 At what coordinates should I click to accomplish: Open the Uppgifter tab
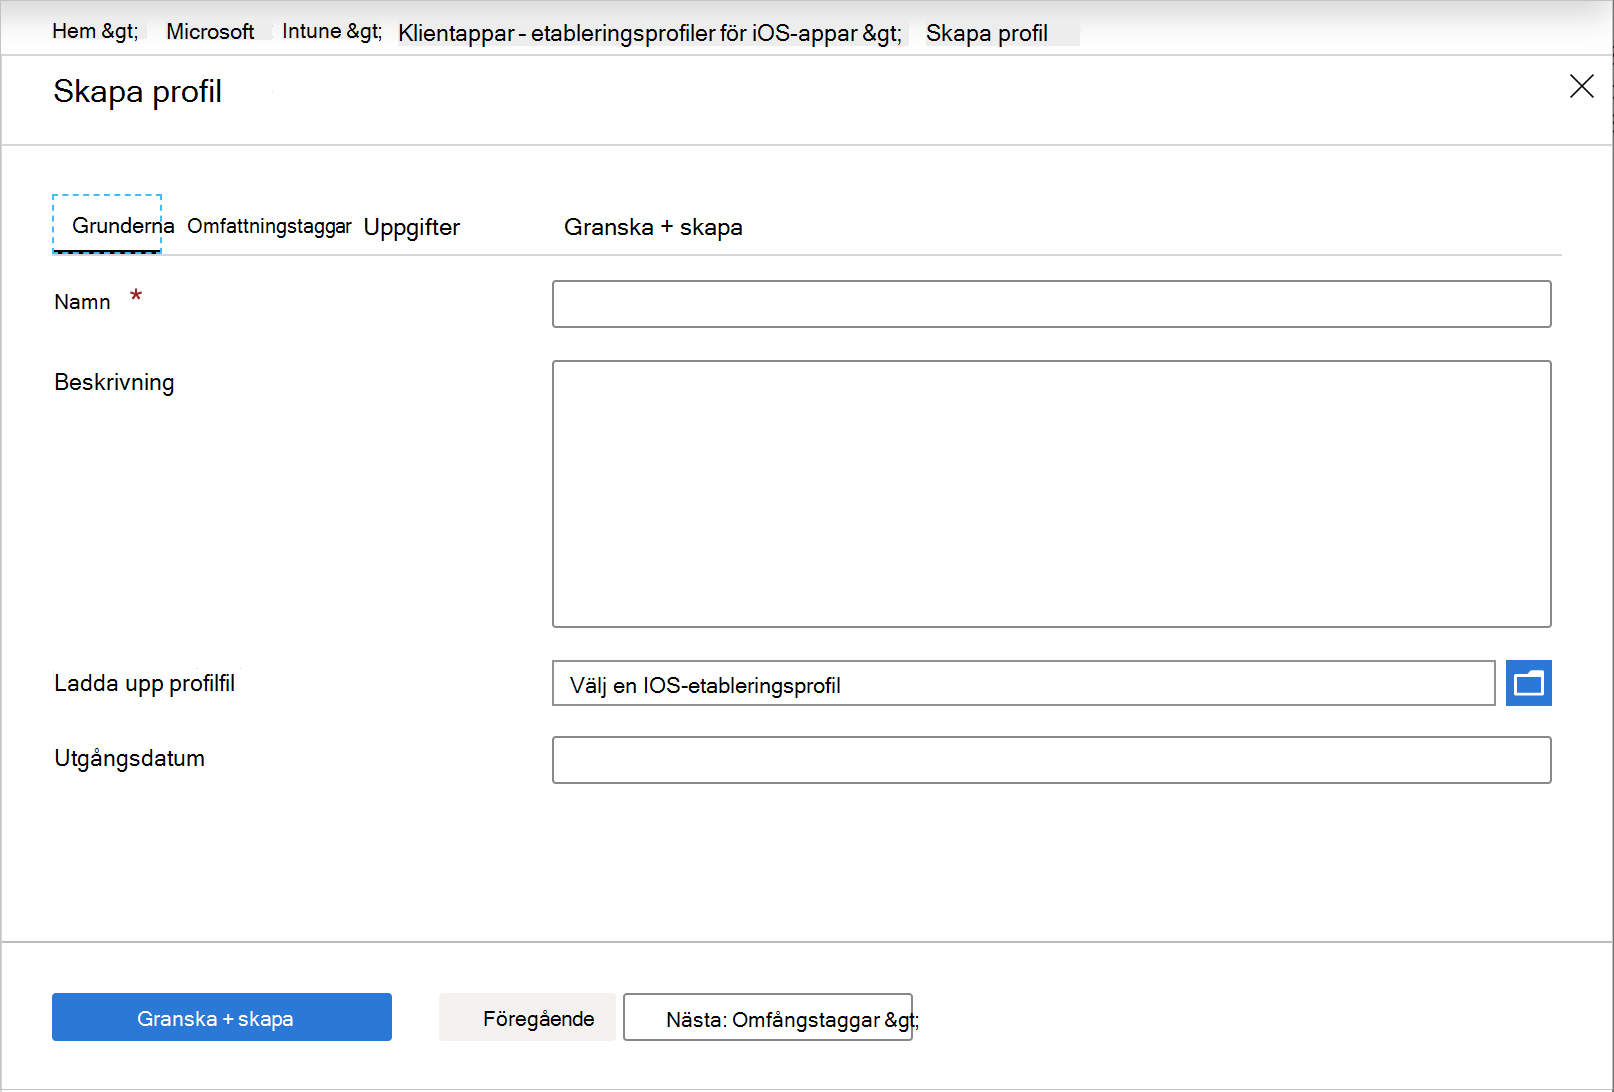[412, 227]
